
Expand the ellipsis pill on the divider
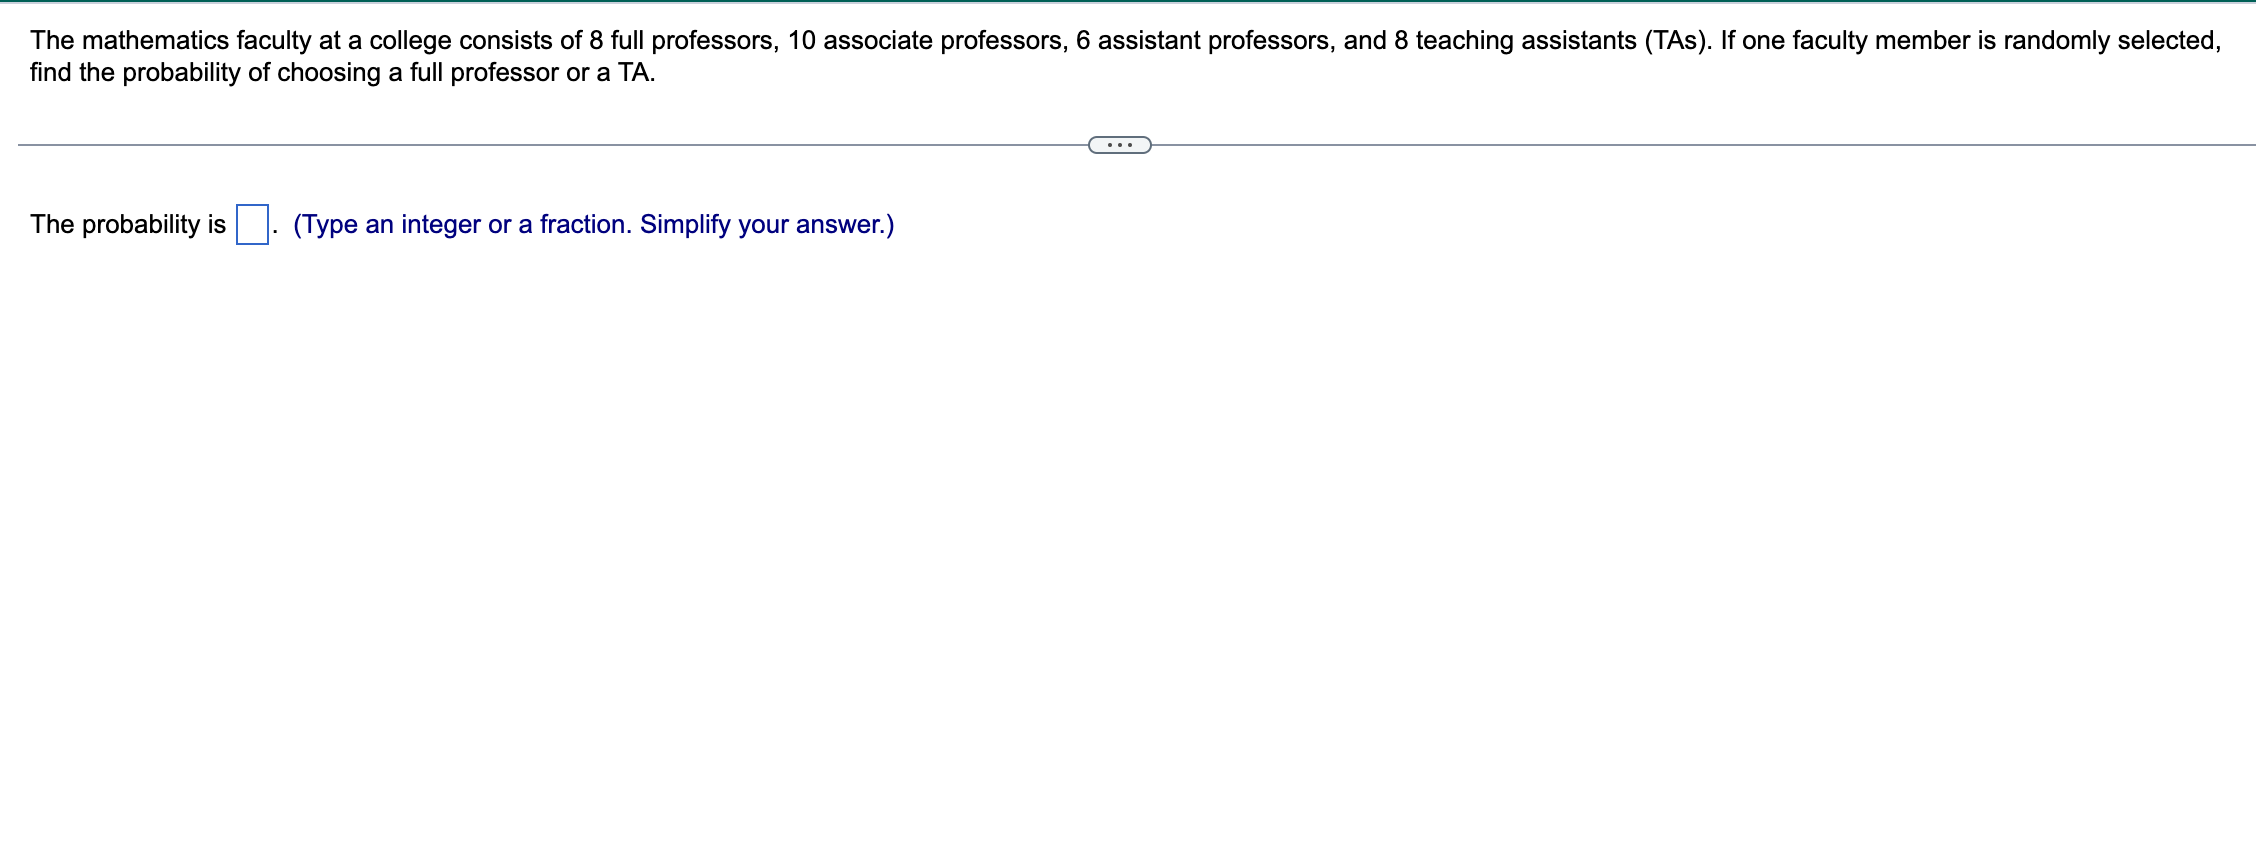pos(1119,145)
